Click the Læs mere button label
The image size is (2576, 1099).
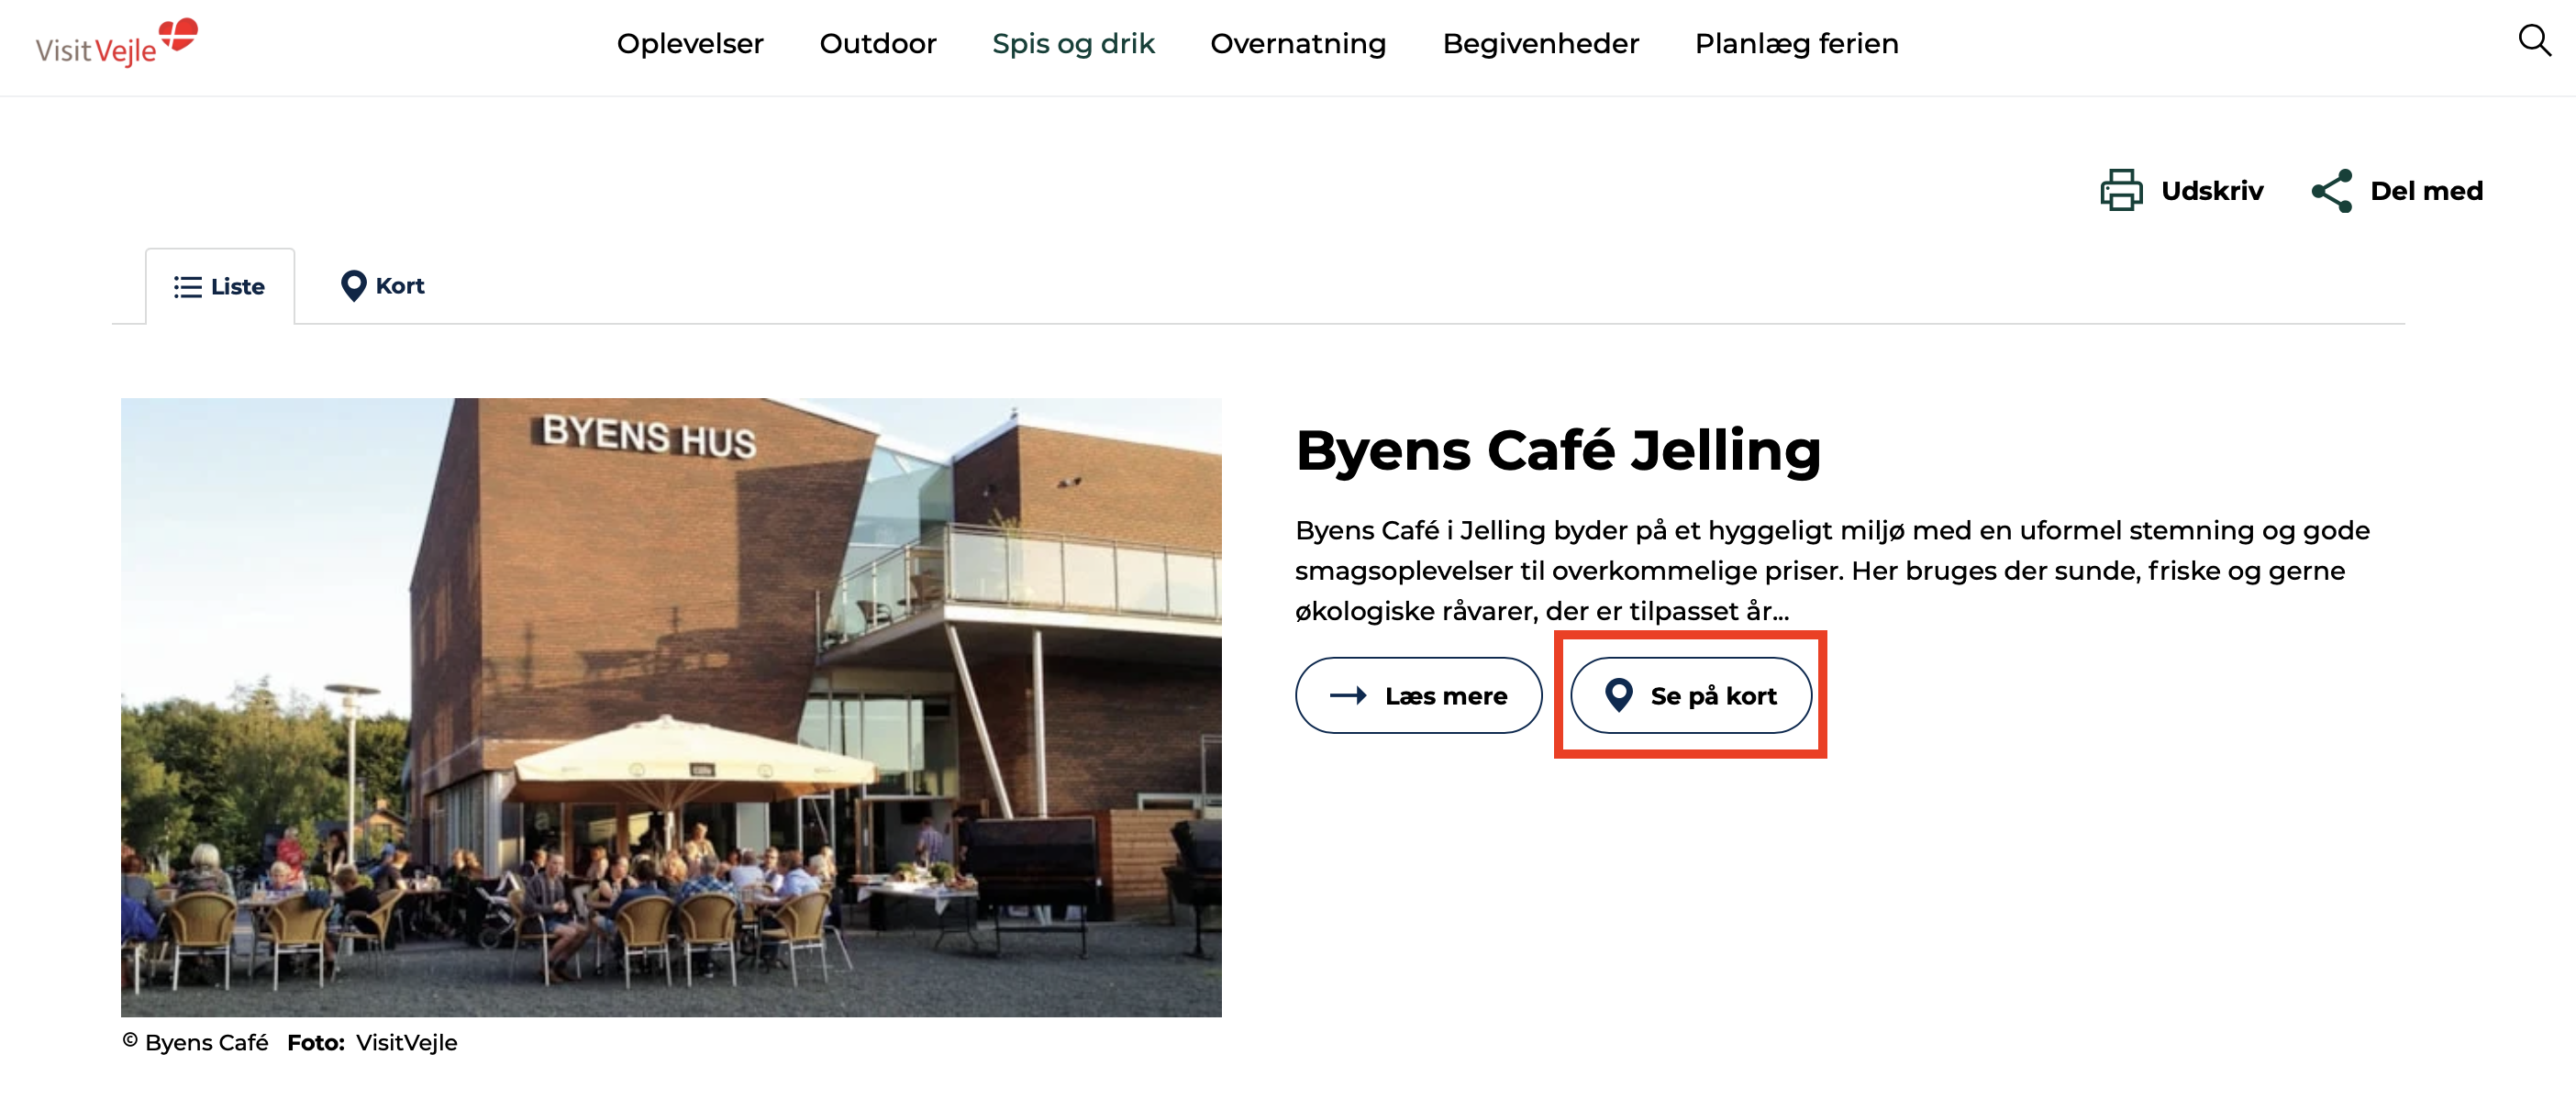[x=1446, y=696]
